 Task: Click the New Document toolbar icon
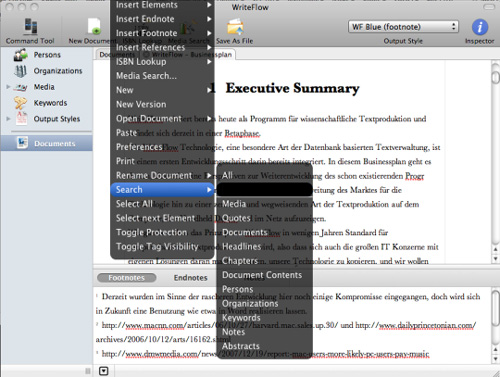click(94, 26)
